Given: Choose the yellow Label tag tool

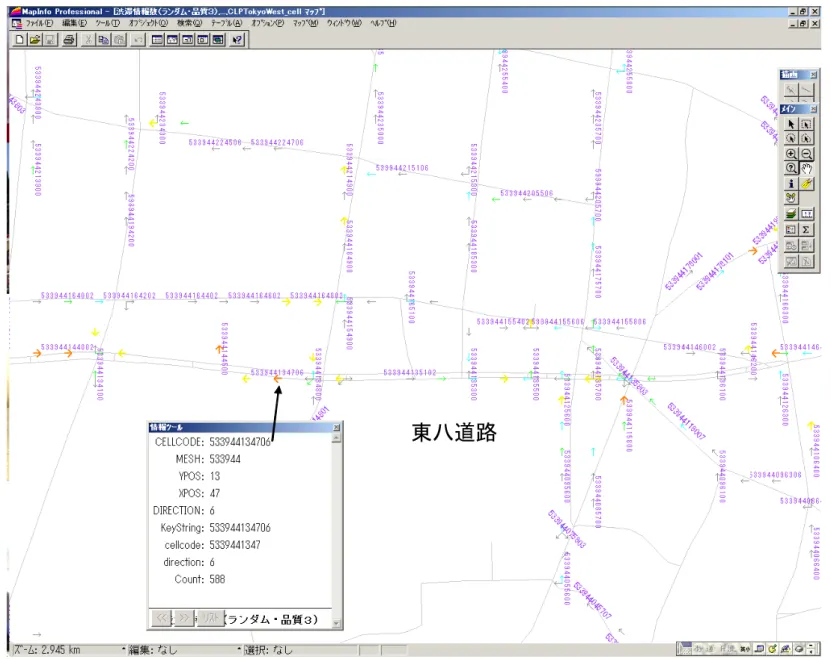Looking at the screenshot, I should point(806,183).
